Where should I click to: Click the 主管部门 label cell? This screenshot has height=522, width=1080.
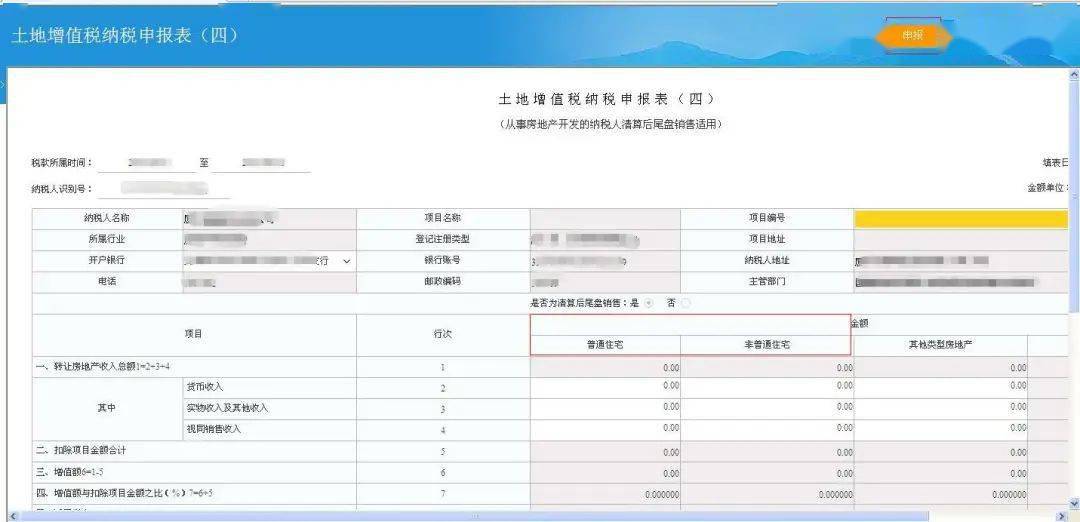click(767, 282)
